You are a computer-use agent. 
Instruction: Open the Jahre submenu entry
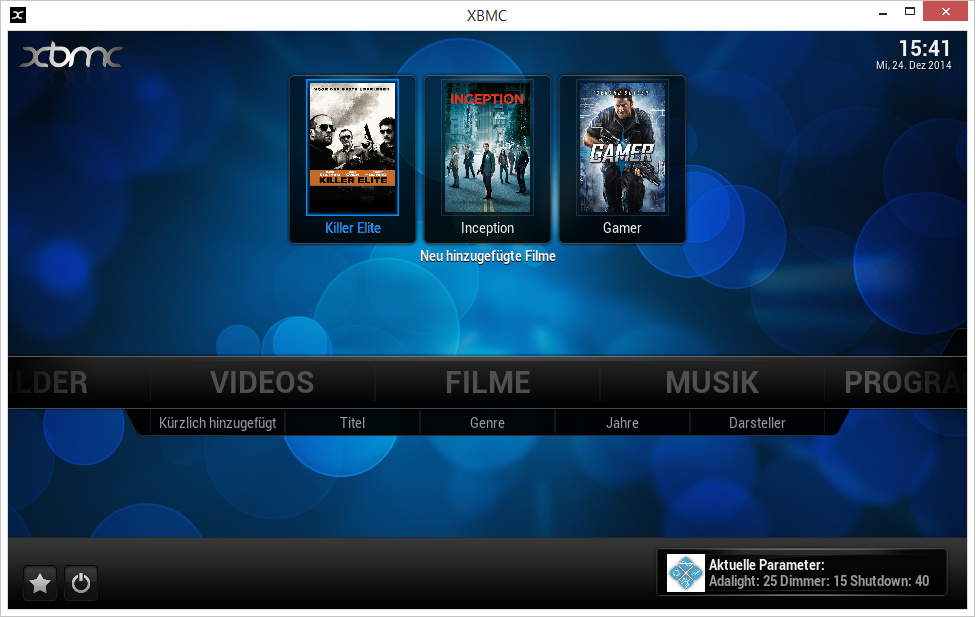tap(622, 423)
